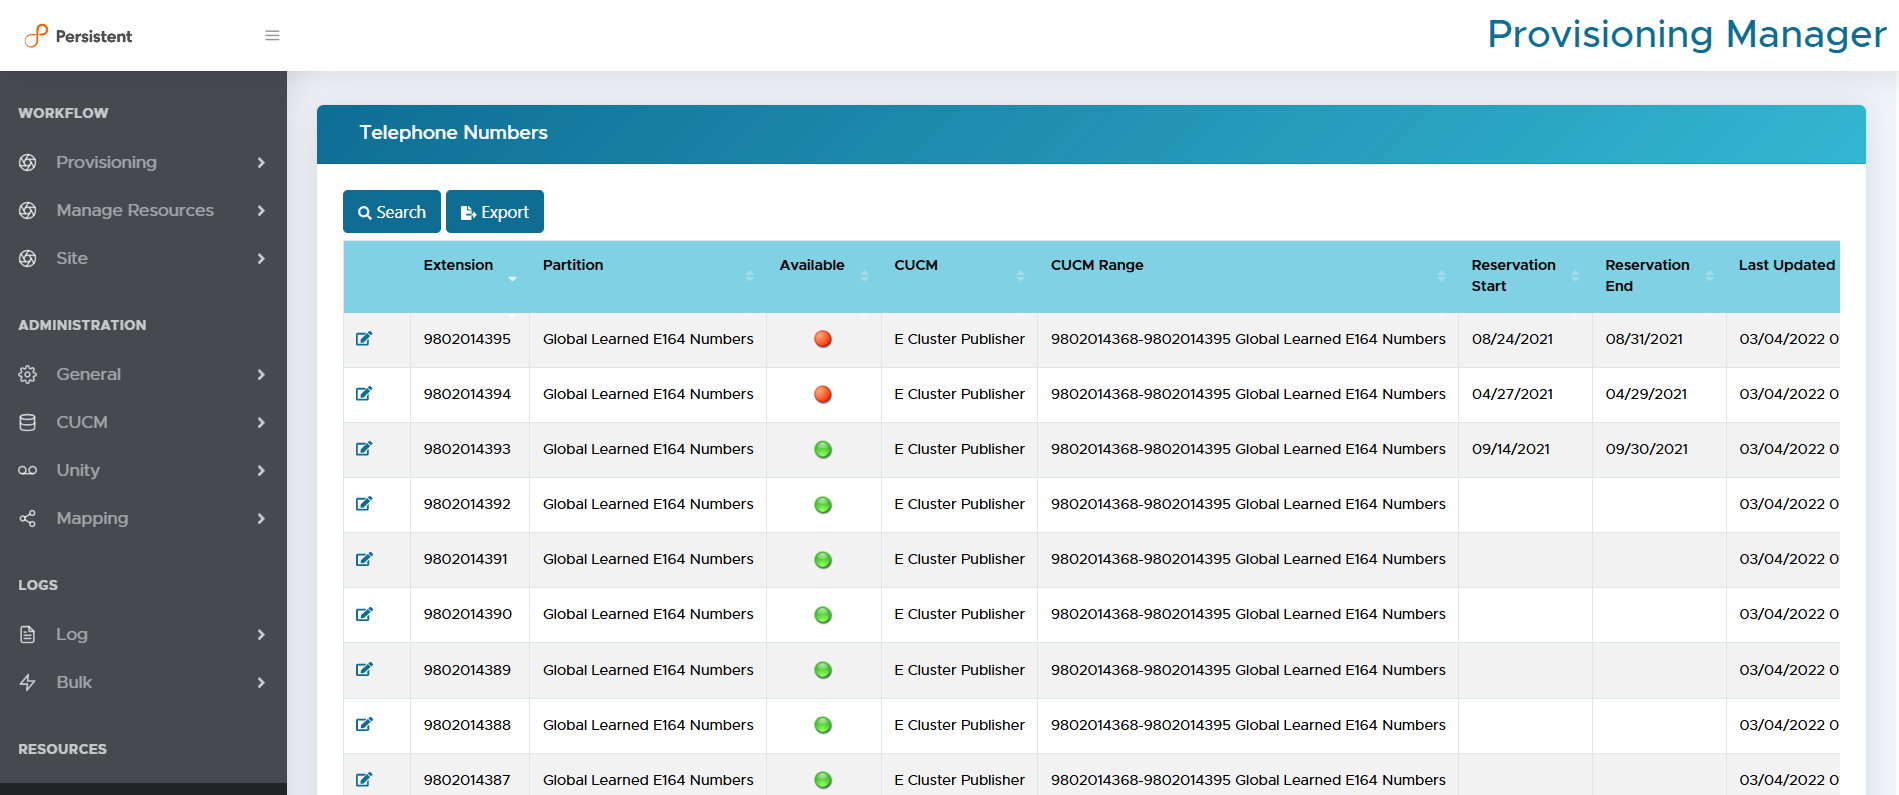1899x795 pixels.
Task: Expand the Bulk menu chevron
Action: pos(261,682)
